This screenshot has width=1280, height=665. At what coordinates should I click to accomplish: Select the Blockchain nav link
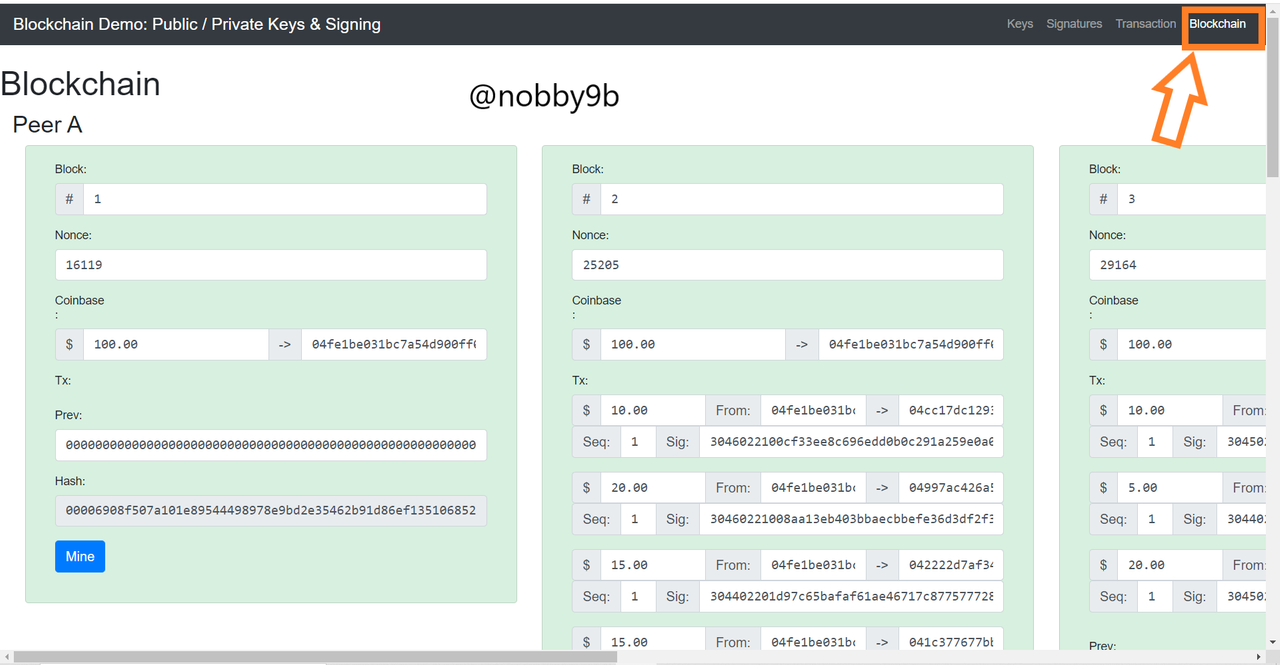click(1217, 24)
